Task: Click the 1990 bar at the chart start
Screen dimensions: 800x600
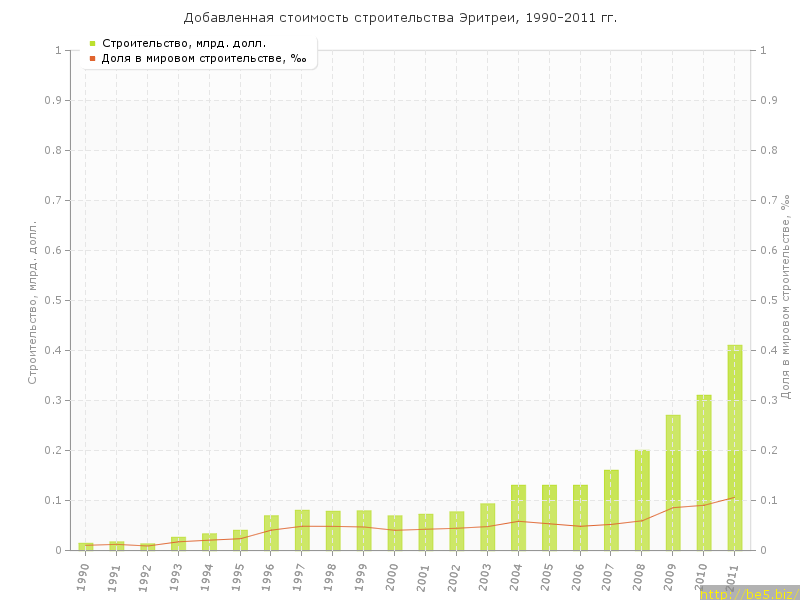Action: tap(86, 546)
